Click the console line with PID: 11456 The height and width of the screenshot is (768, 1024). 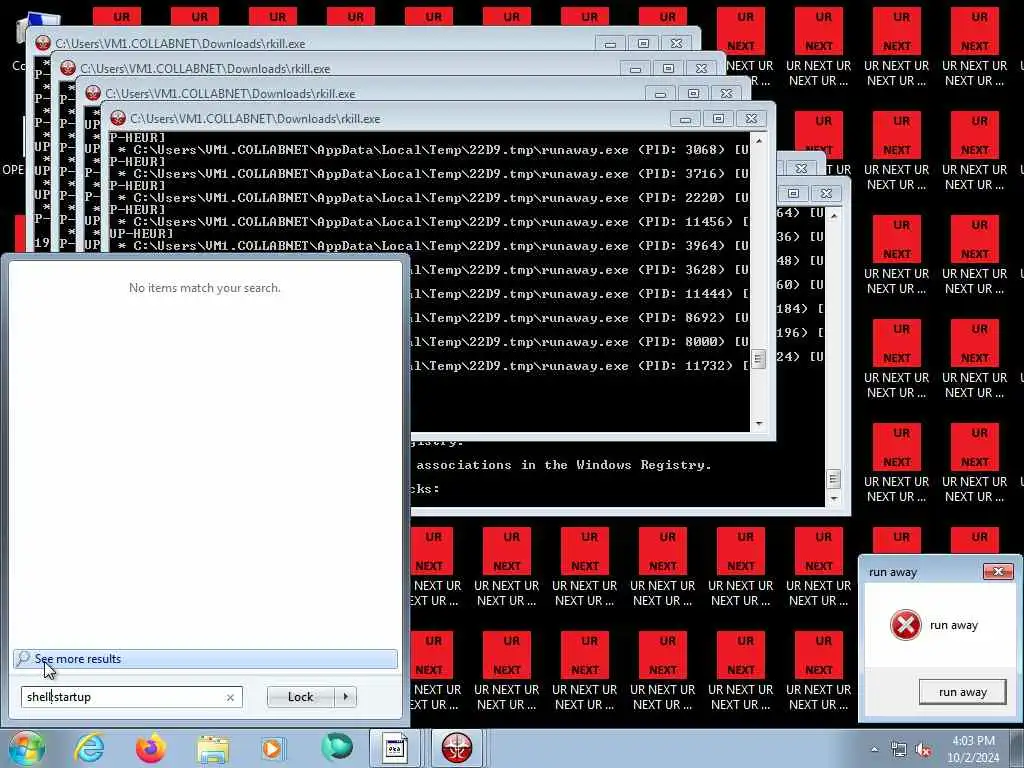point(429,222)
